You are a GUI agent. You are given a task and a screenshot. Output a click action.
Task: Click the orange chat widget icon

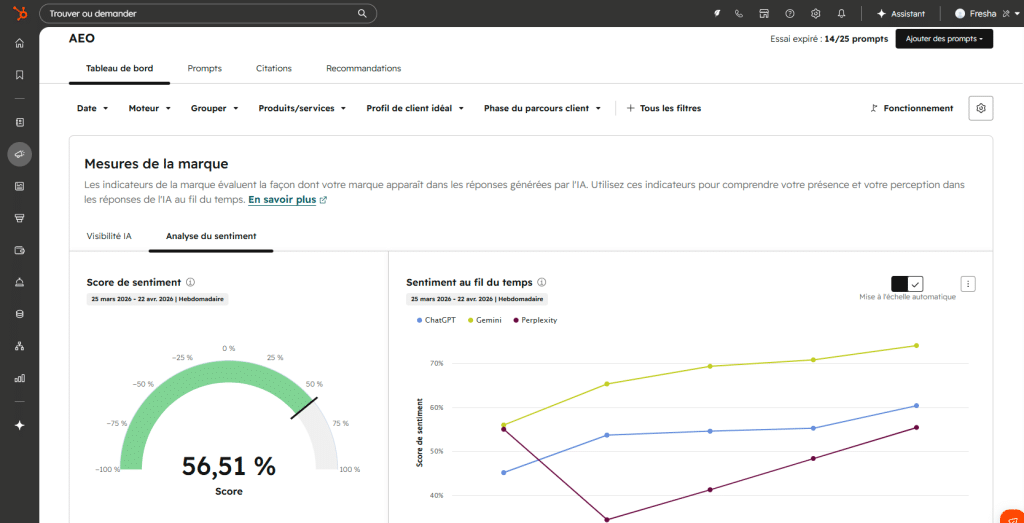click(1012, 516)
